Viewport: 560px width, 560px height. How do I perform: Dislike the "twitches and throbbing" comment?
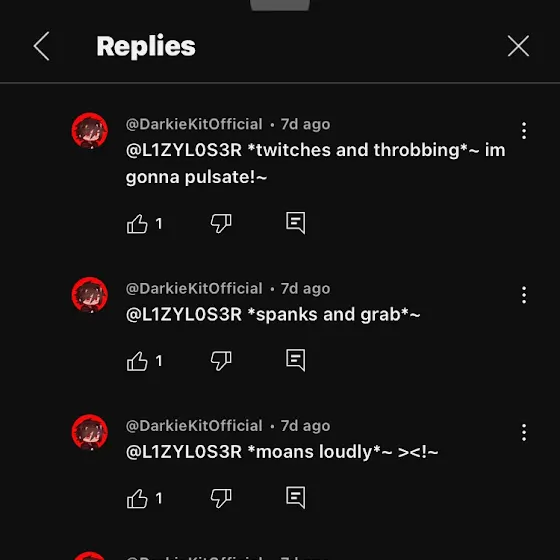pos(221,224)
